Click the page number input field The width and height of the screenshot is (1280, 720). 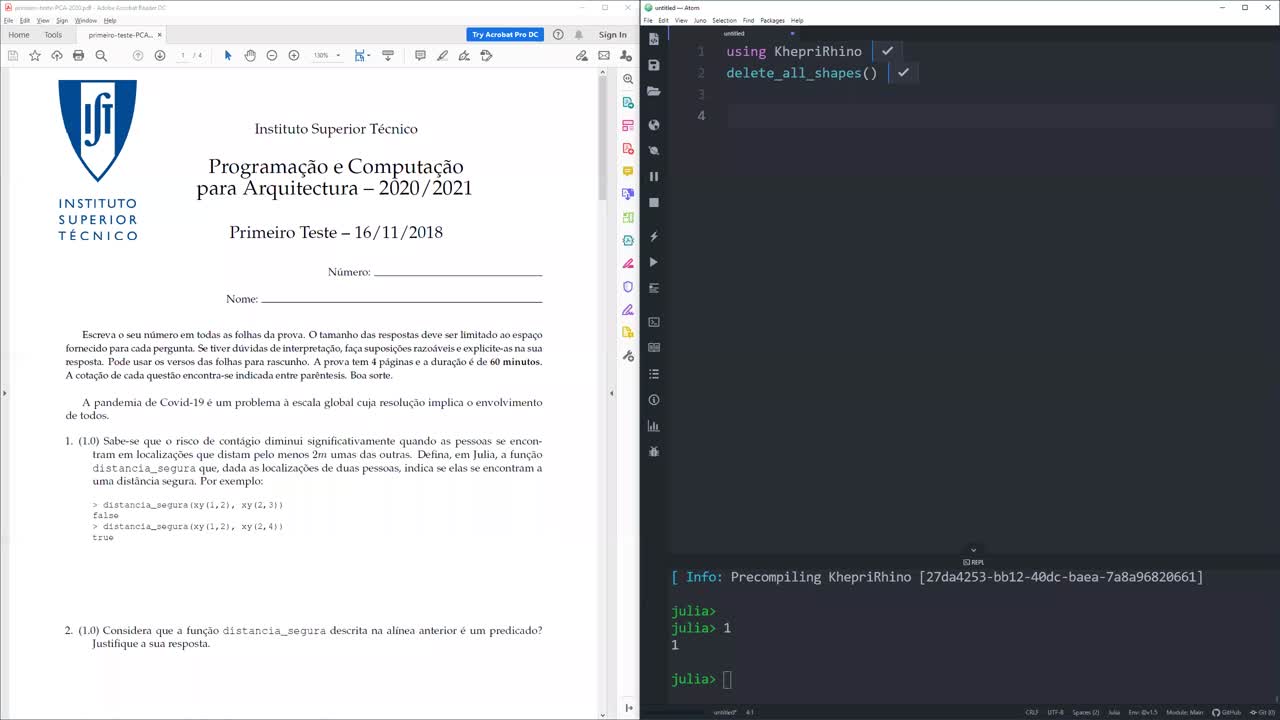point(183,56)
